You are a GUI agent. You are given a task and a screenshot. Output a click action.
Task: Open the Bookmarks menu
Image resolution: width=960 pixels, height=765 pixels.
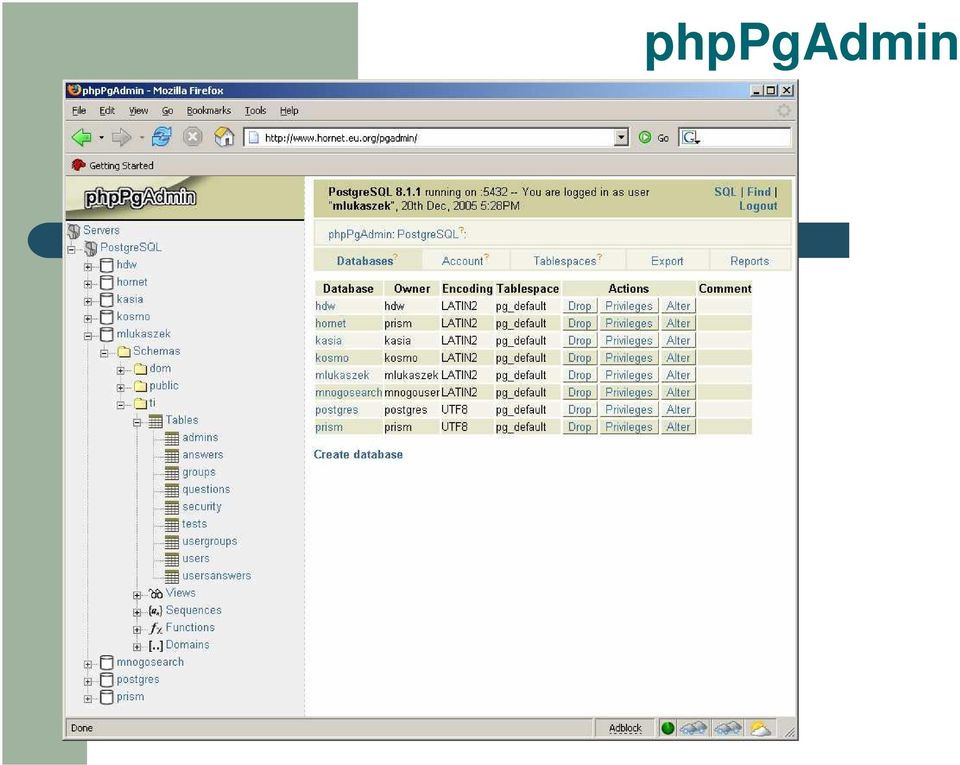click(x=209, y=111)
